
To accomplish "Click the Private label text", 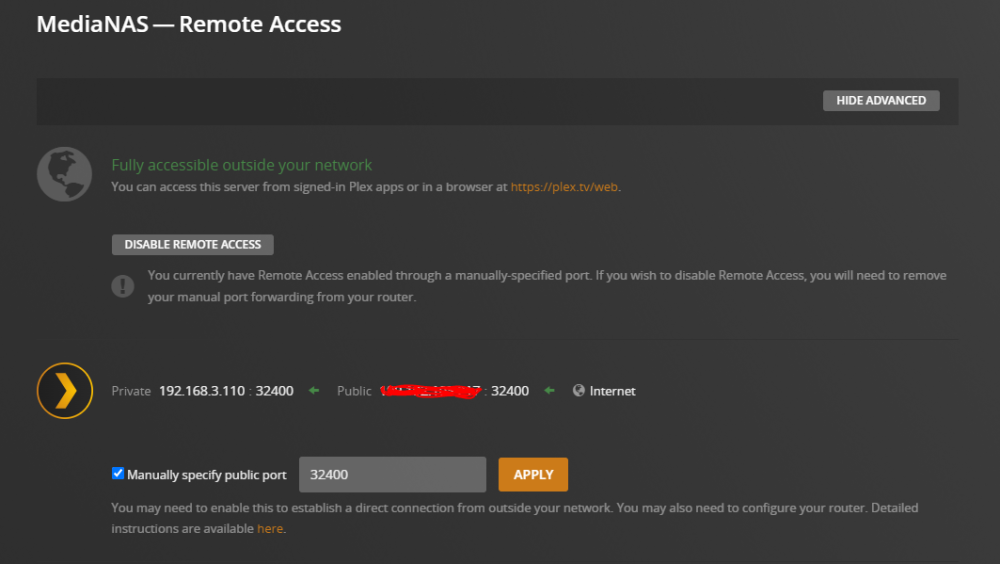I will (131, 391).
